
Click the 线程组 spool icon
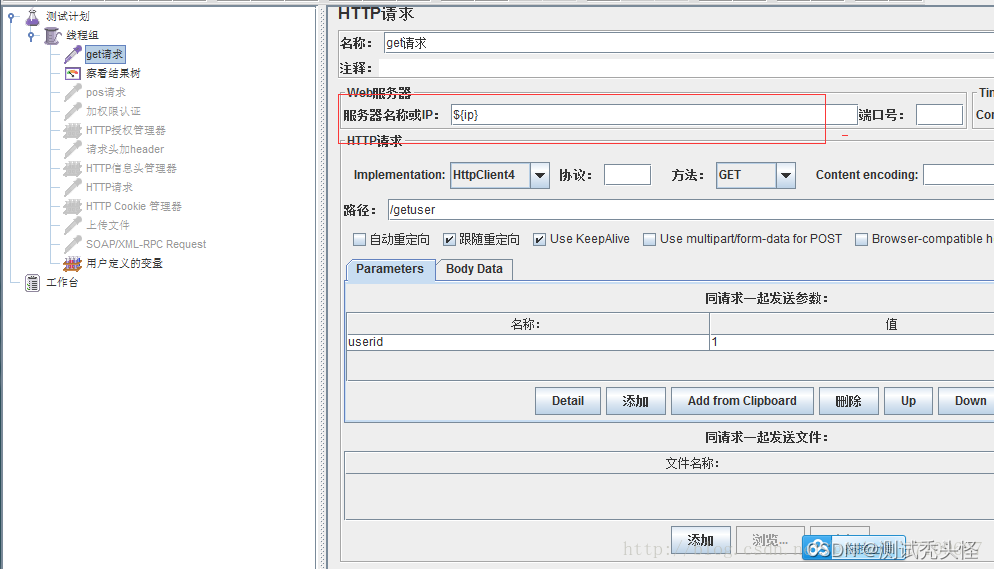[x=53, y=35]
